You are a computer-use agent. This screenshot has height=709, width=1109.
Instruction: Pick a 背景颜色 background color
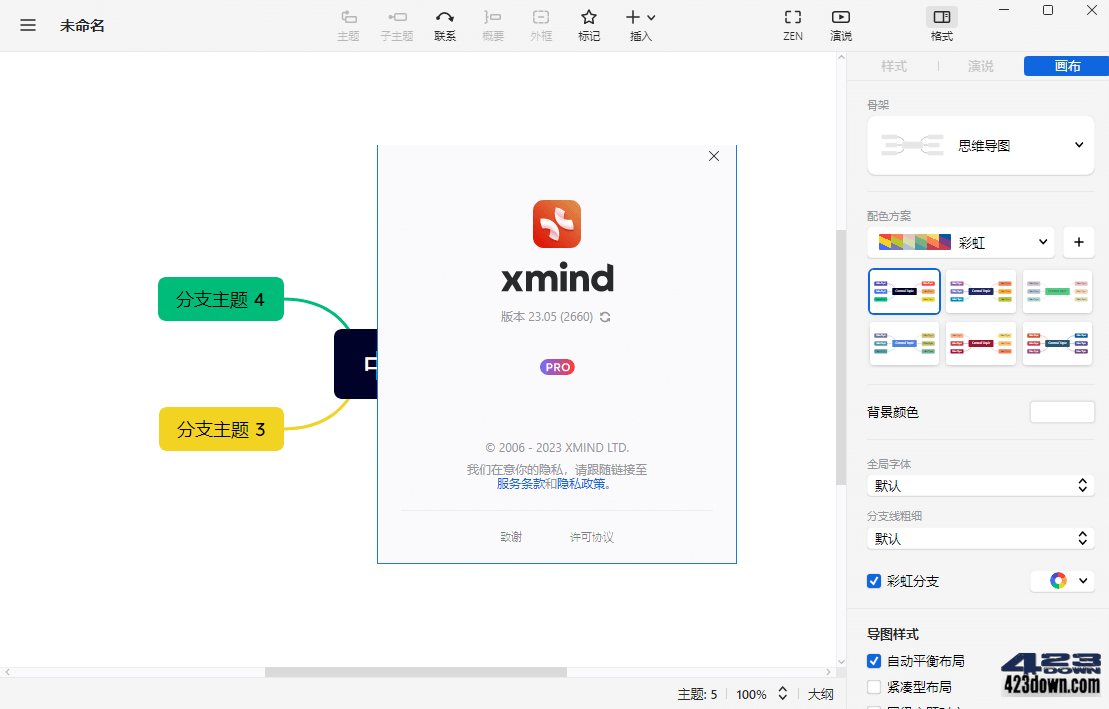coord(1061,411)
